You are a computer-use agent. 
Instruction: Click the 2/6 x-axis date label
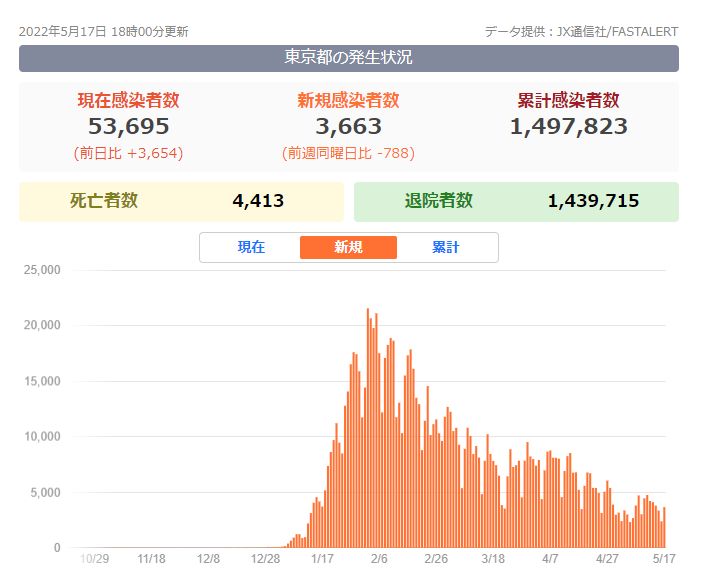pyautogui.click(x=379, y=559)
